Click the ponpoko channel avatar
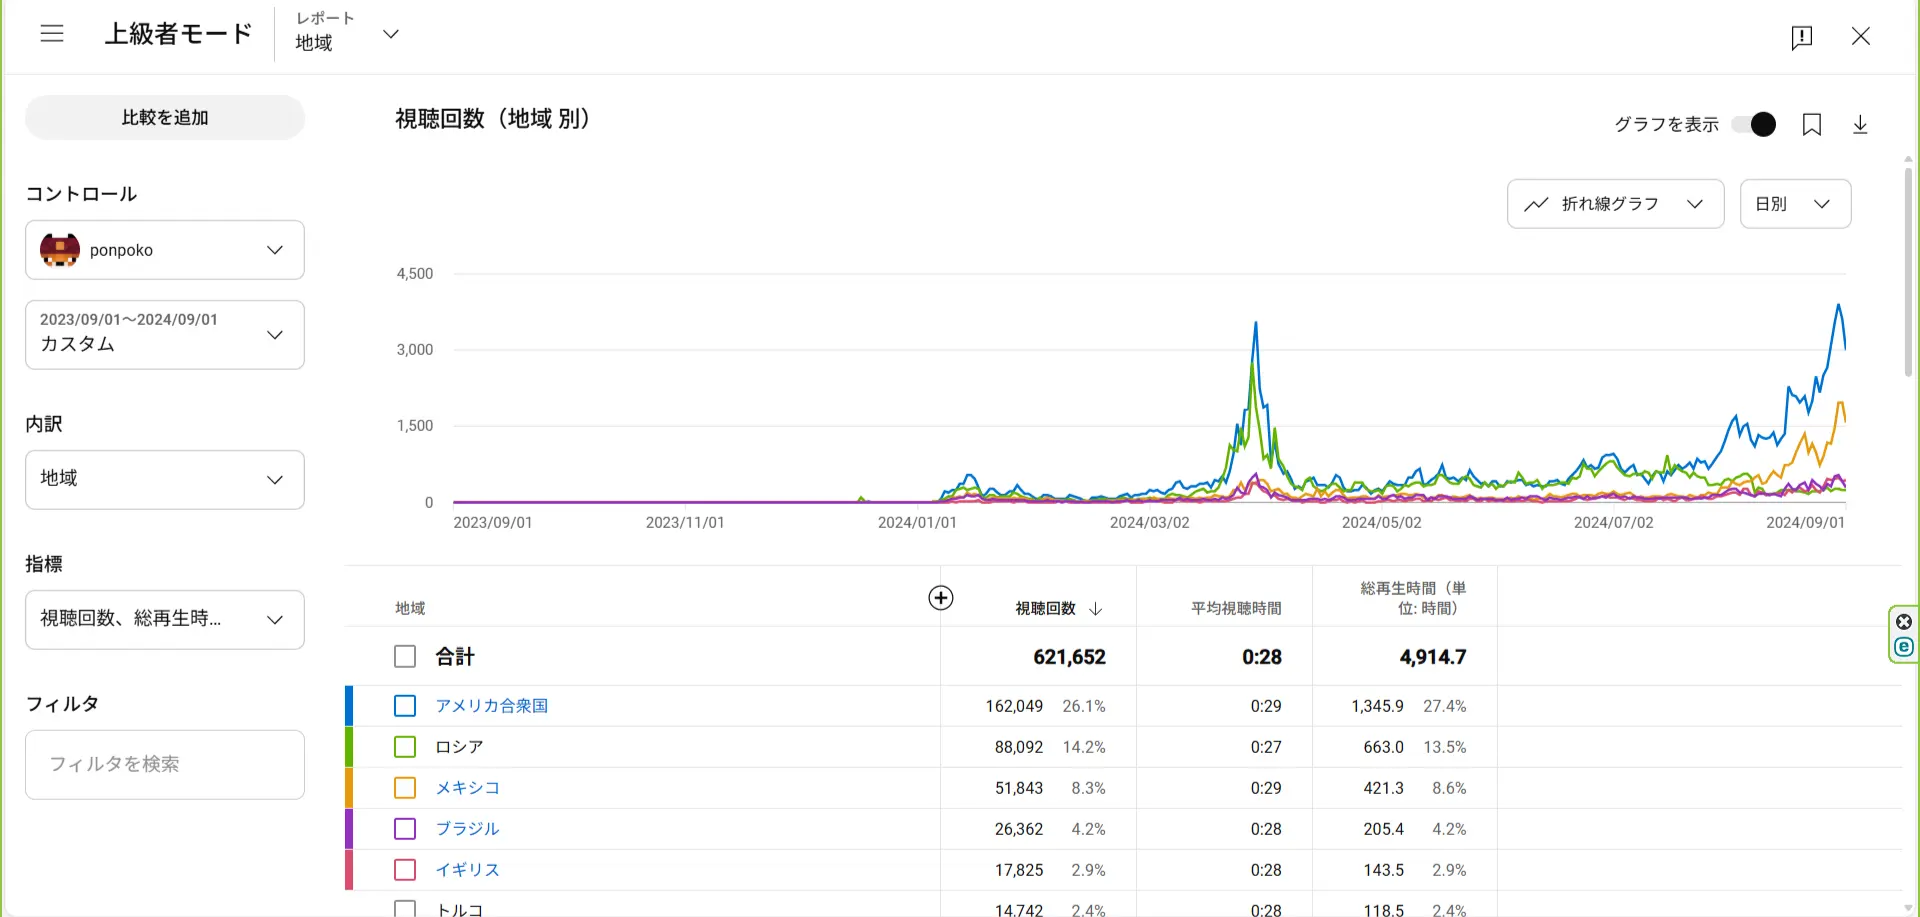Viewport: 1920px width, 917px height. pyautogui.click(x=60, y=250)
